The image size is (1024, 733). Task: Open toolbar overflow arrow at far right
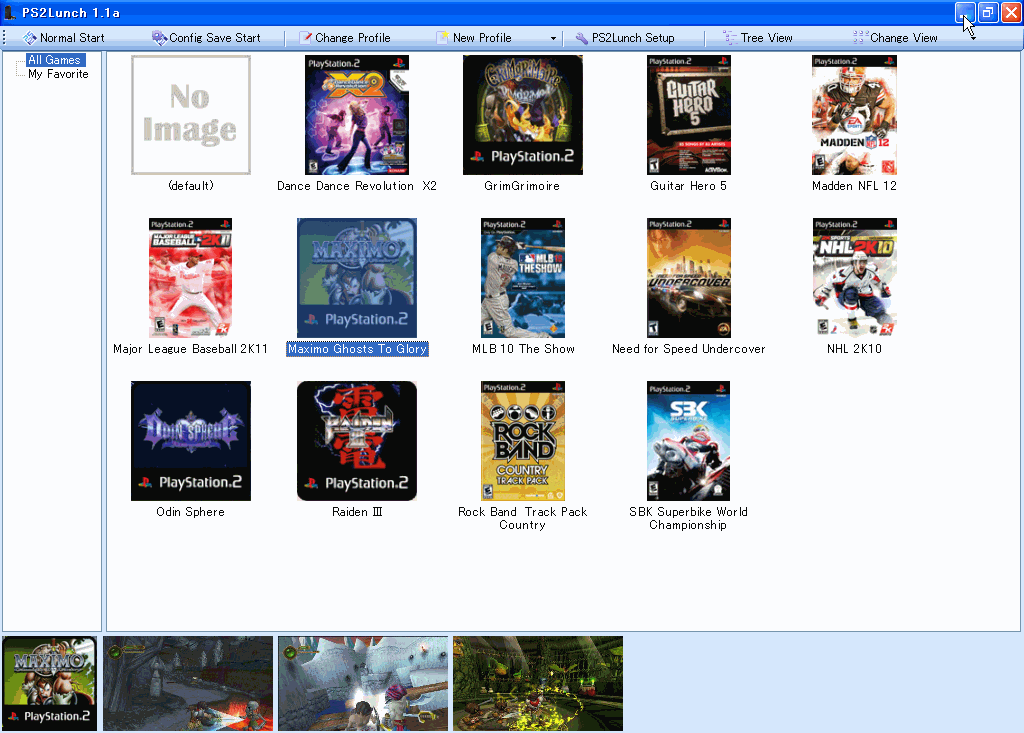click(973, 38)
